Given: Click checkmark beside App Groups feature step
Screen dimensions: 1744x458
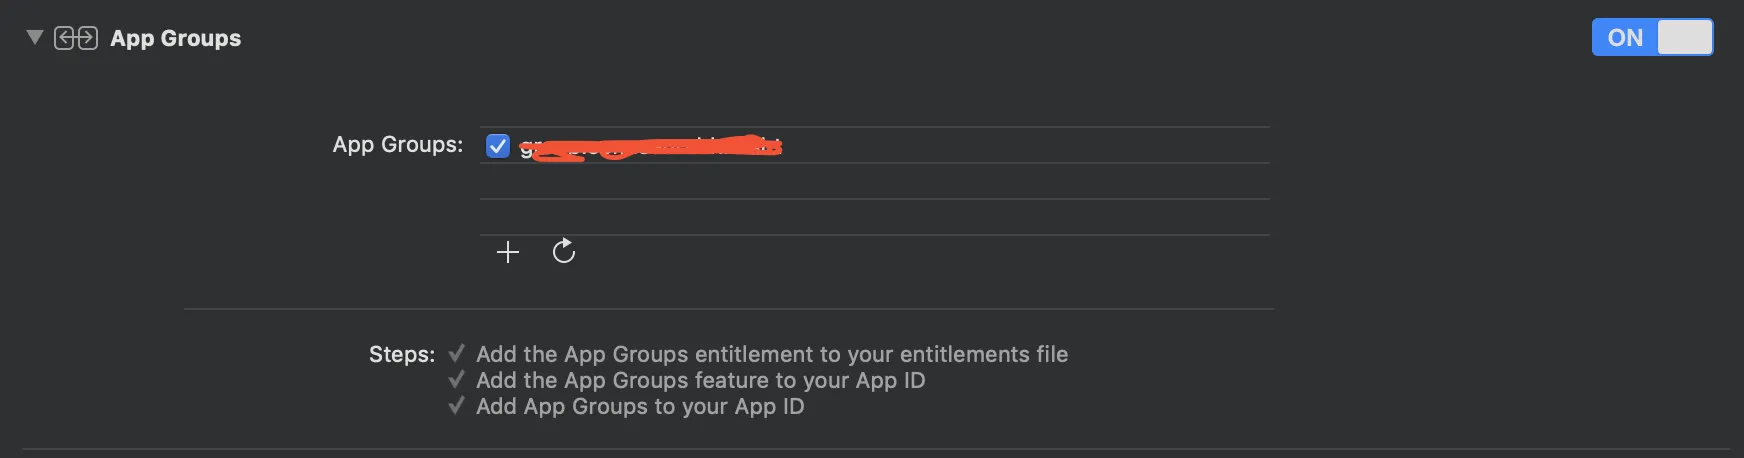Looking at the screenshot, I should point(457,380).
